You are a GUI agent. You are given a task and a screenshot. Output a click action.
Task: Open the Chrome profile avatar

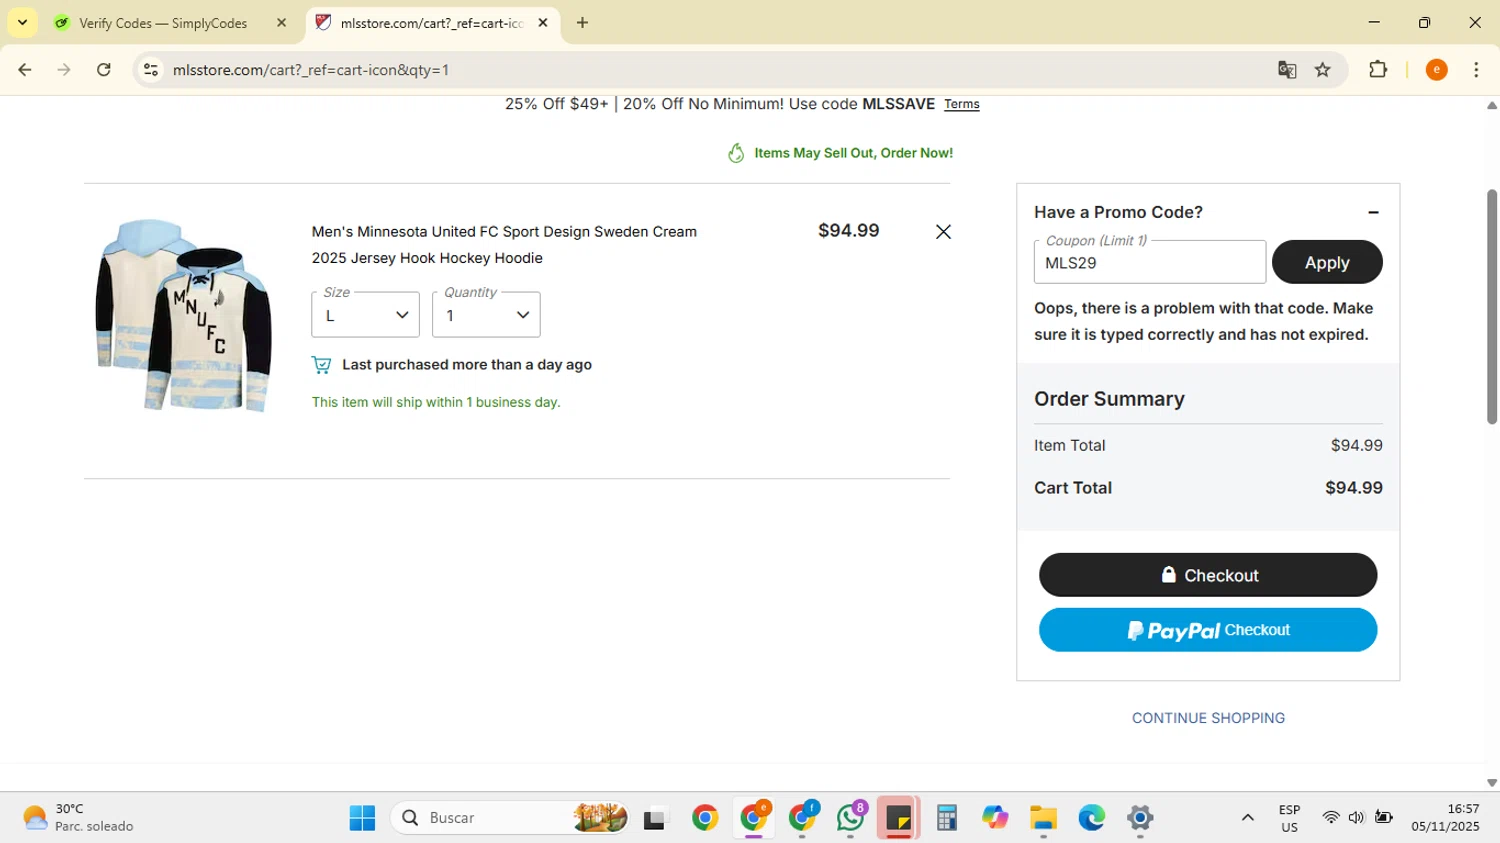1436,70
